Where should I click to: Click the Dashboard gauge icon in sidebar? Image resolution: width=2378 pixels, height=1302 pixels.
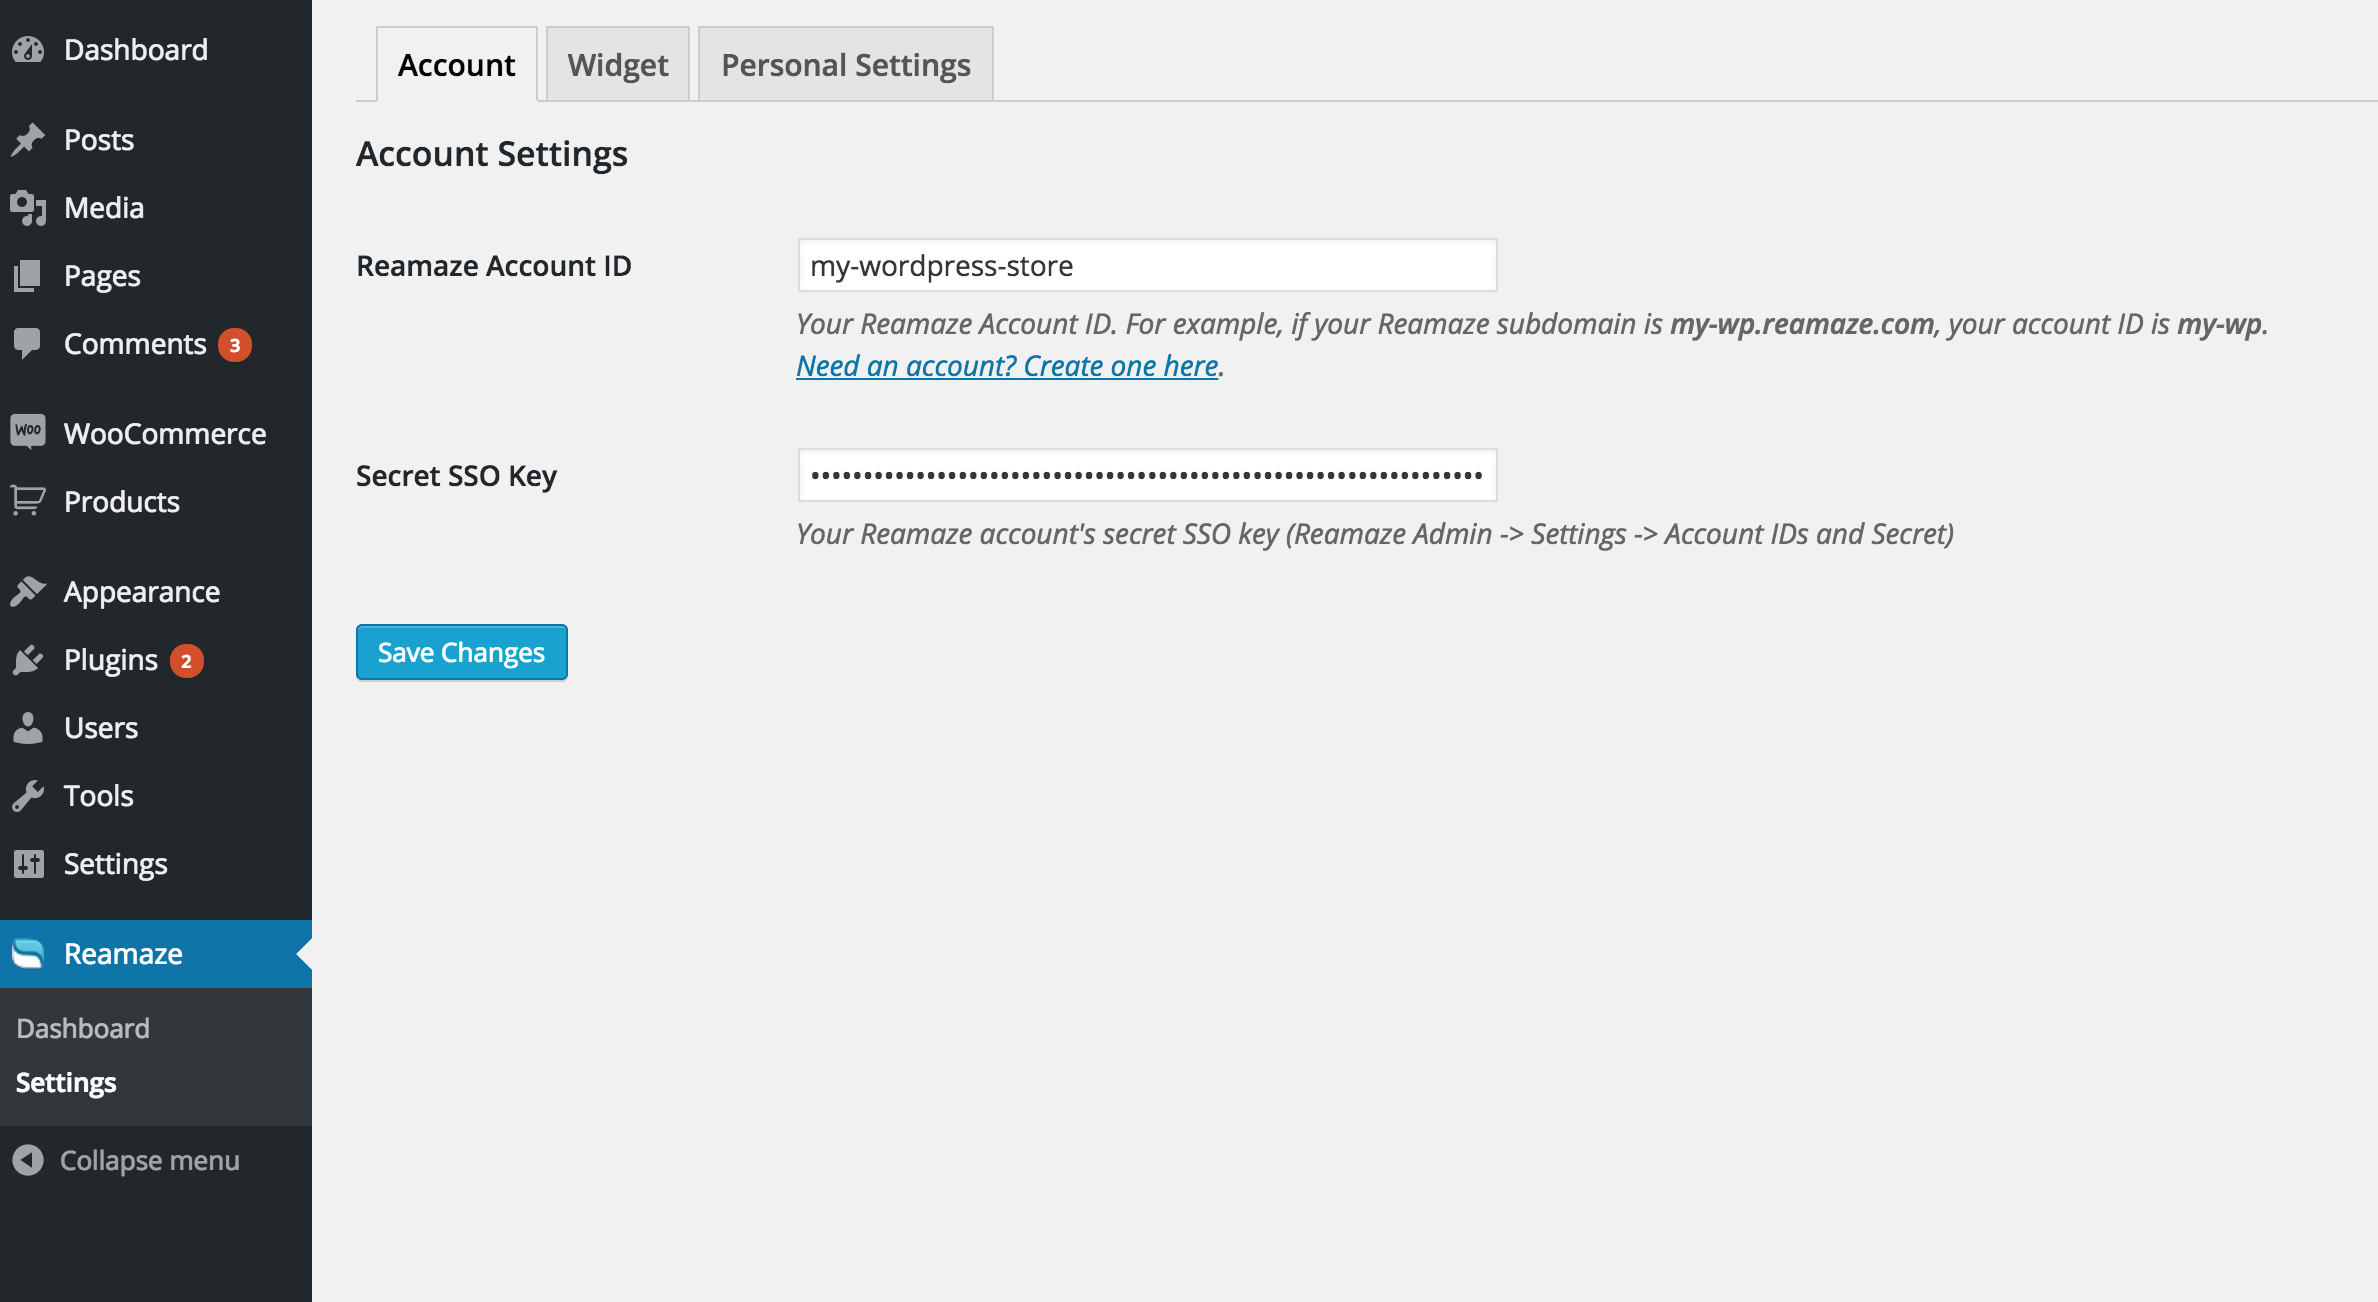[28, 49]
